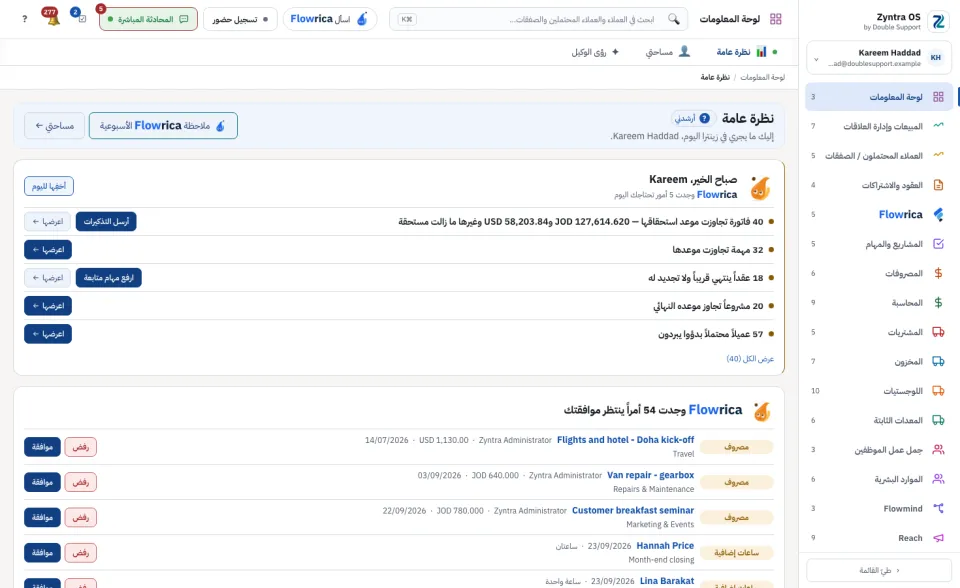Switch to the رؤى الوكيل tab
This screenshot has width=960, height=588.
click(x=595, y=52)
